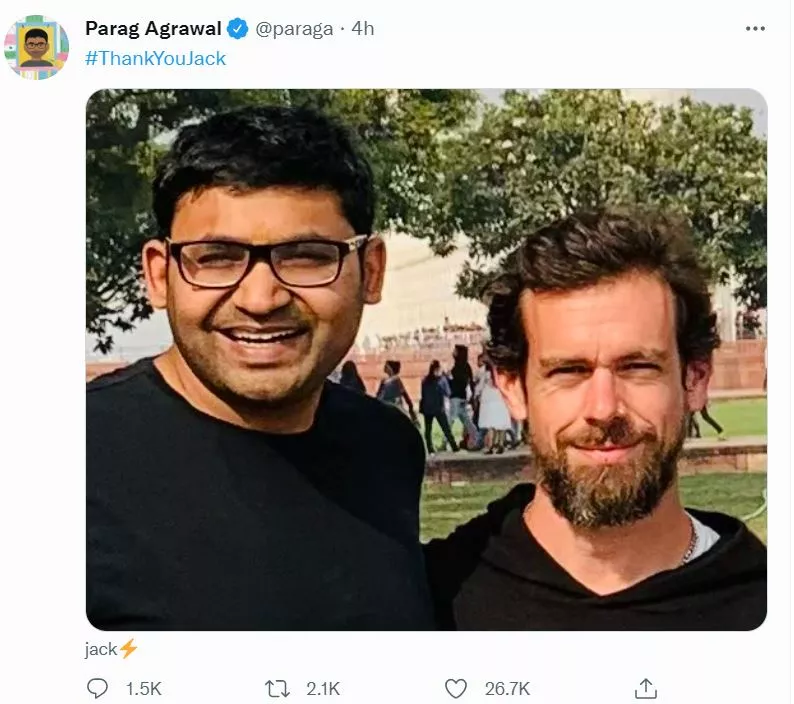Screen dimensions: 794x704
Task: Click the bearded man in the photo
Action: [x=600, y=380]
